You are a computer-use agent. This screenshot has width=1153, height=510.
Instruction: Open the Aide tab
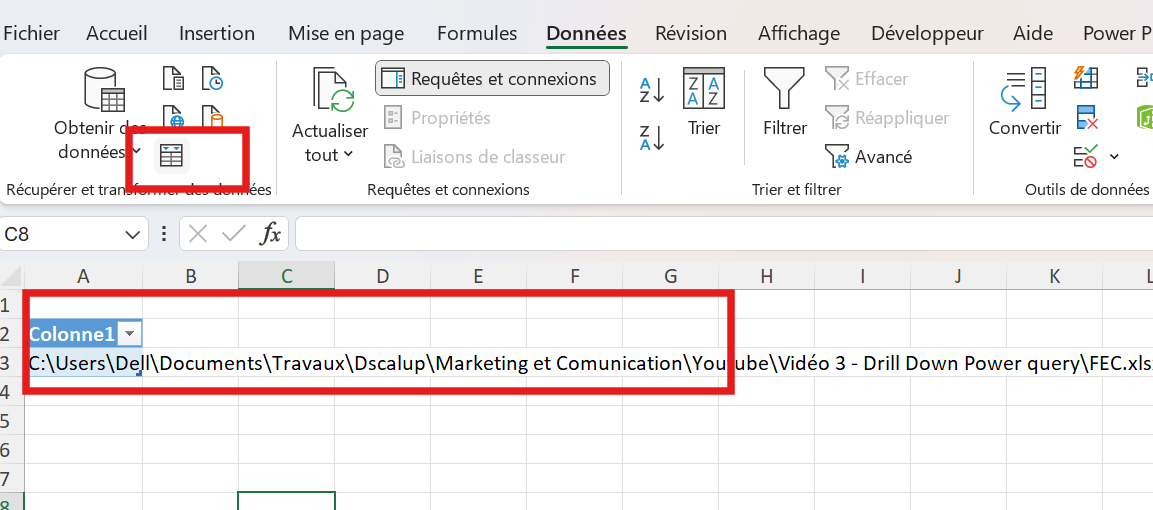pyautogui.click(x=1032, y=33)
